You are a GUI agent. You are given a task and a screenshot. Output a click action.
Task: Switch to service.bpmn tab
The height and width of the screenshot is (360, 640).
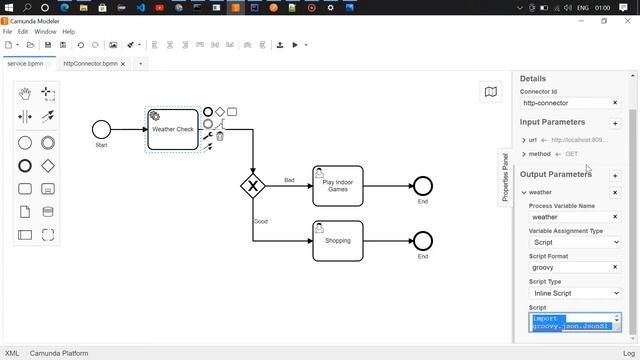tap(29, 64)
